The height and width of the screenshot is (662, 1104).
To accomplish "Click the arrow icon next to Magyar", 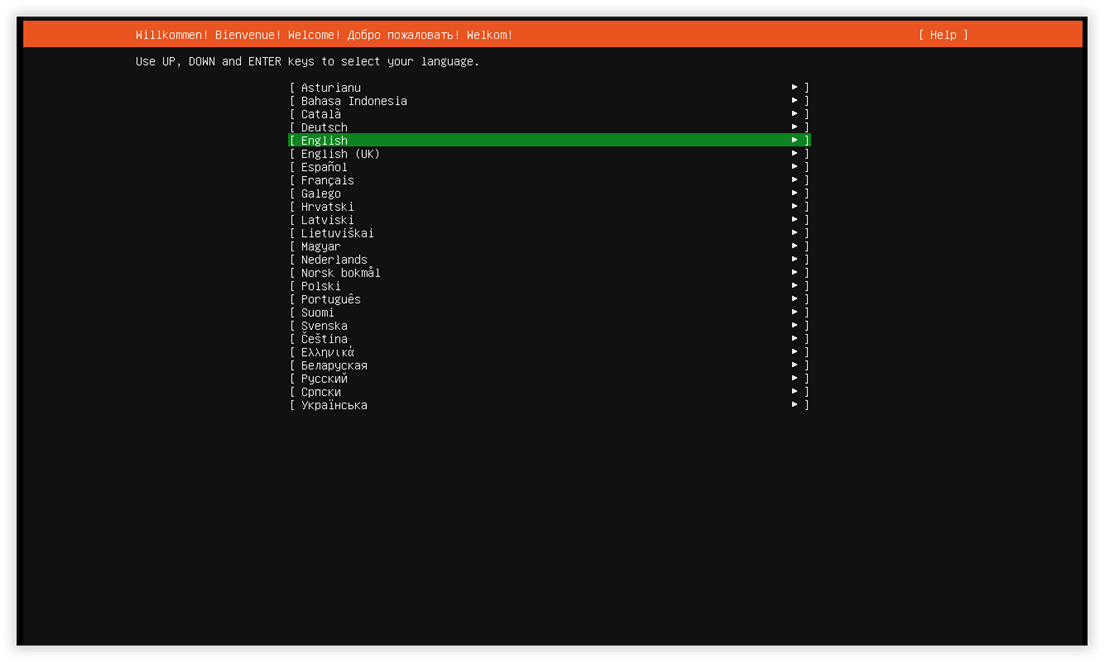I will coord(794,246).
